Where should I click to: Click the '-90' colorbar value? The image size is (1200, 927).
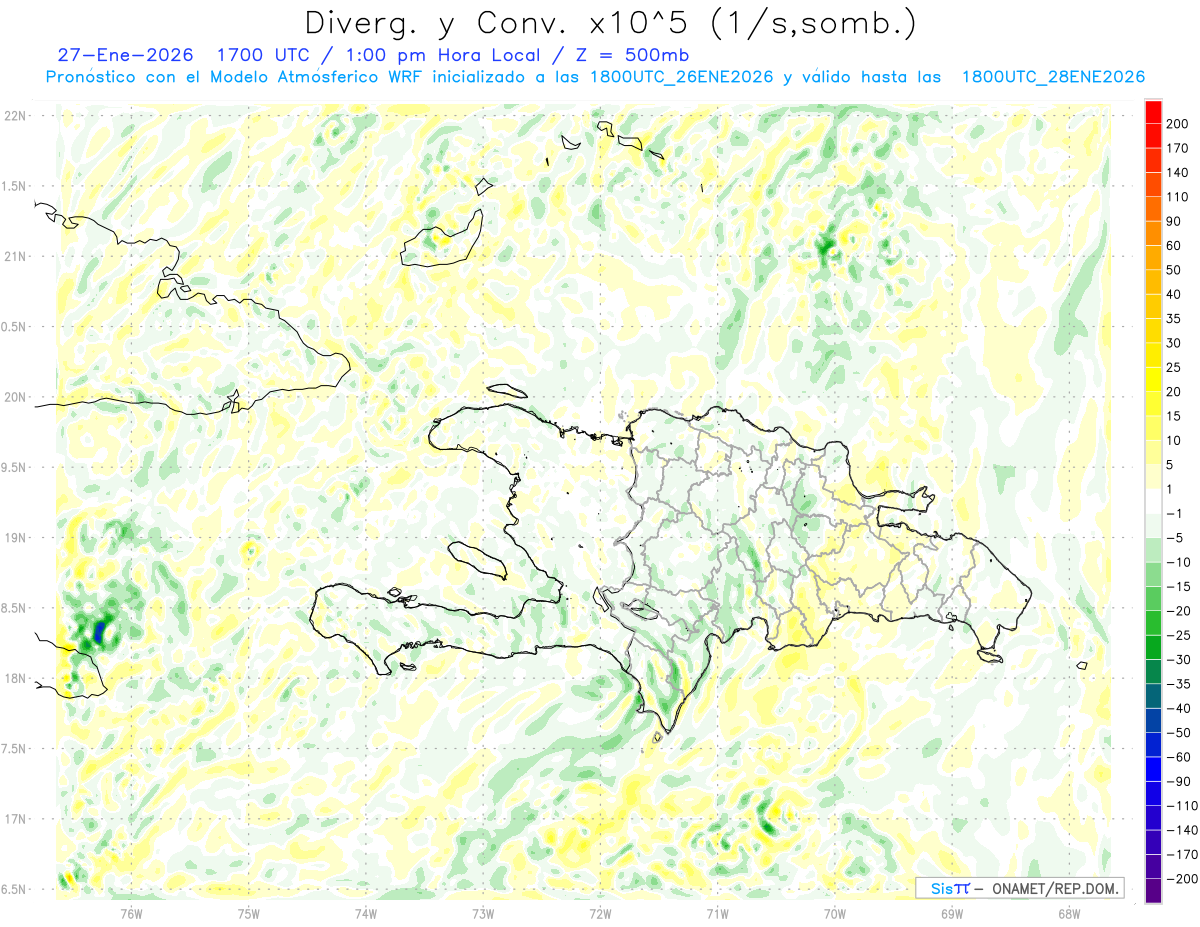[x=1178, y=781]
